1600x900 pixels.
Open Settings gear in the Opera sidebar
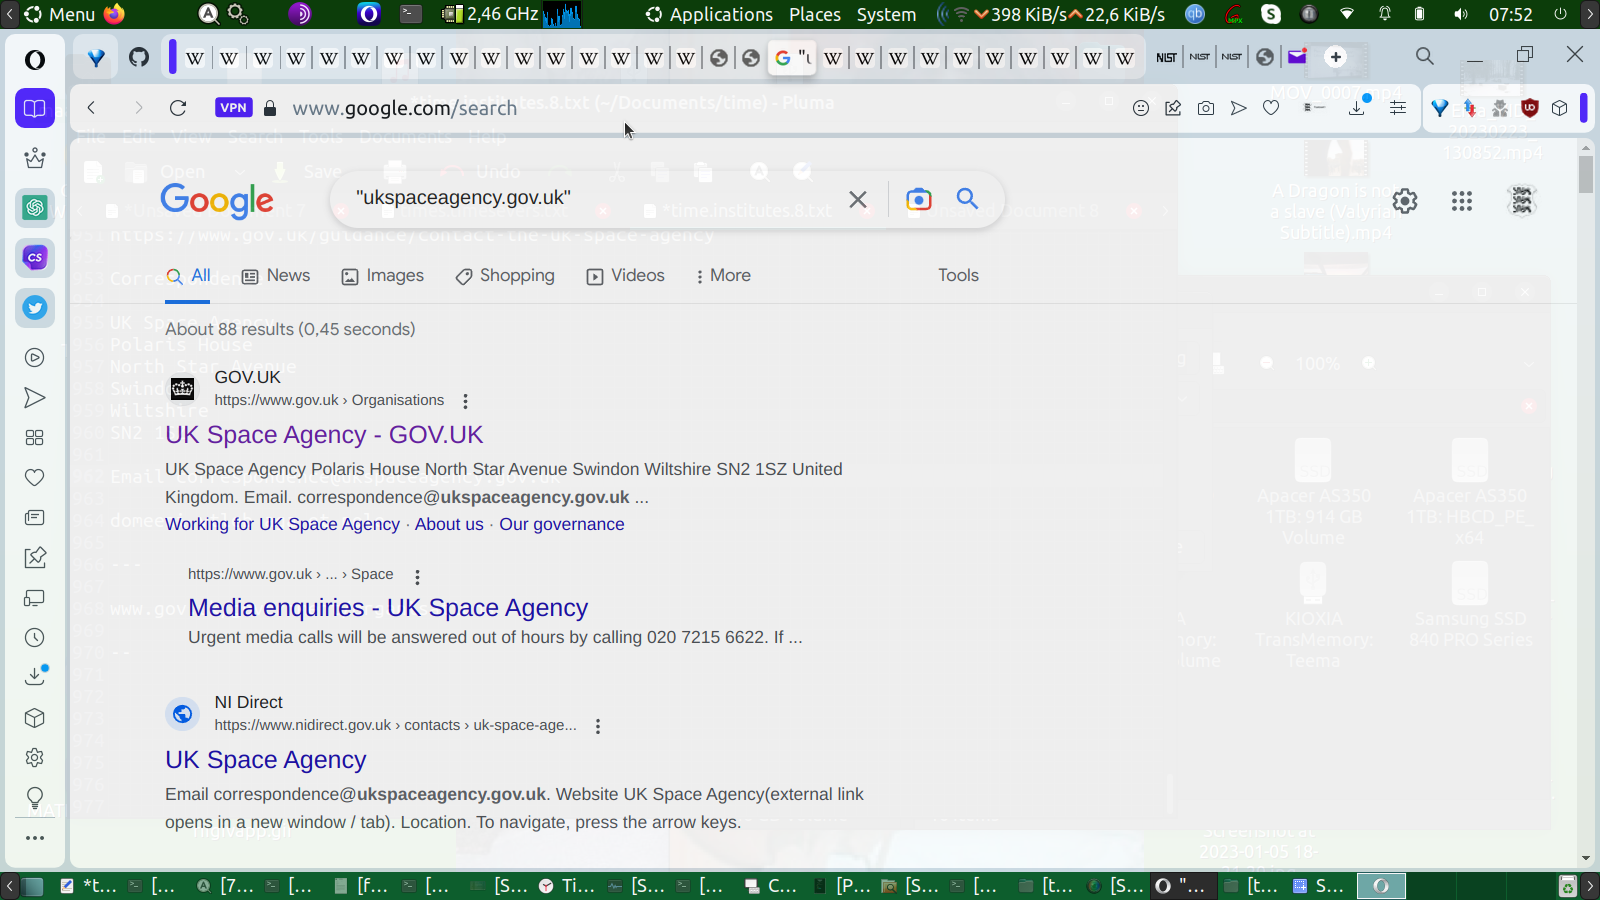click(x=35, y=758)
